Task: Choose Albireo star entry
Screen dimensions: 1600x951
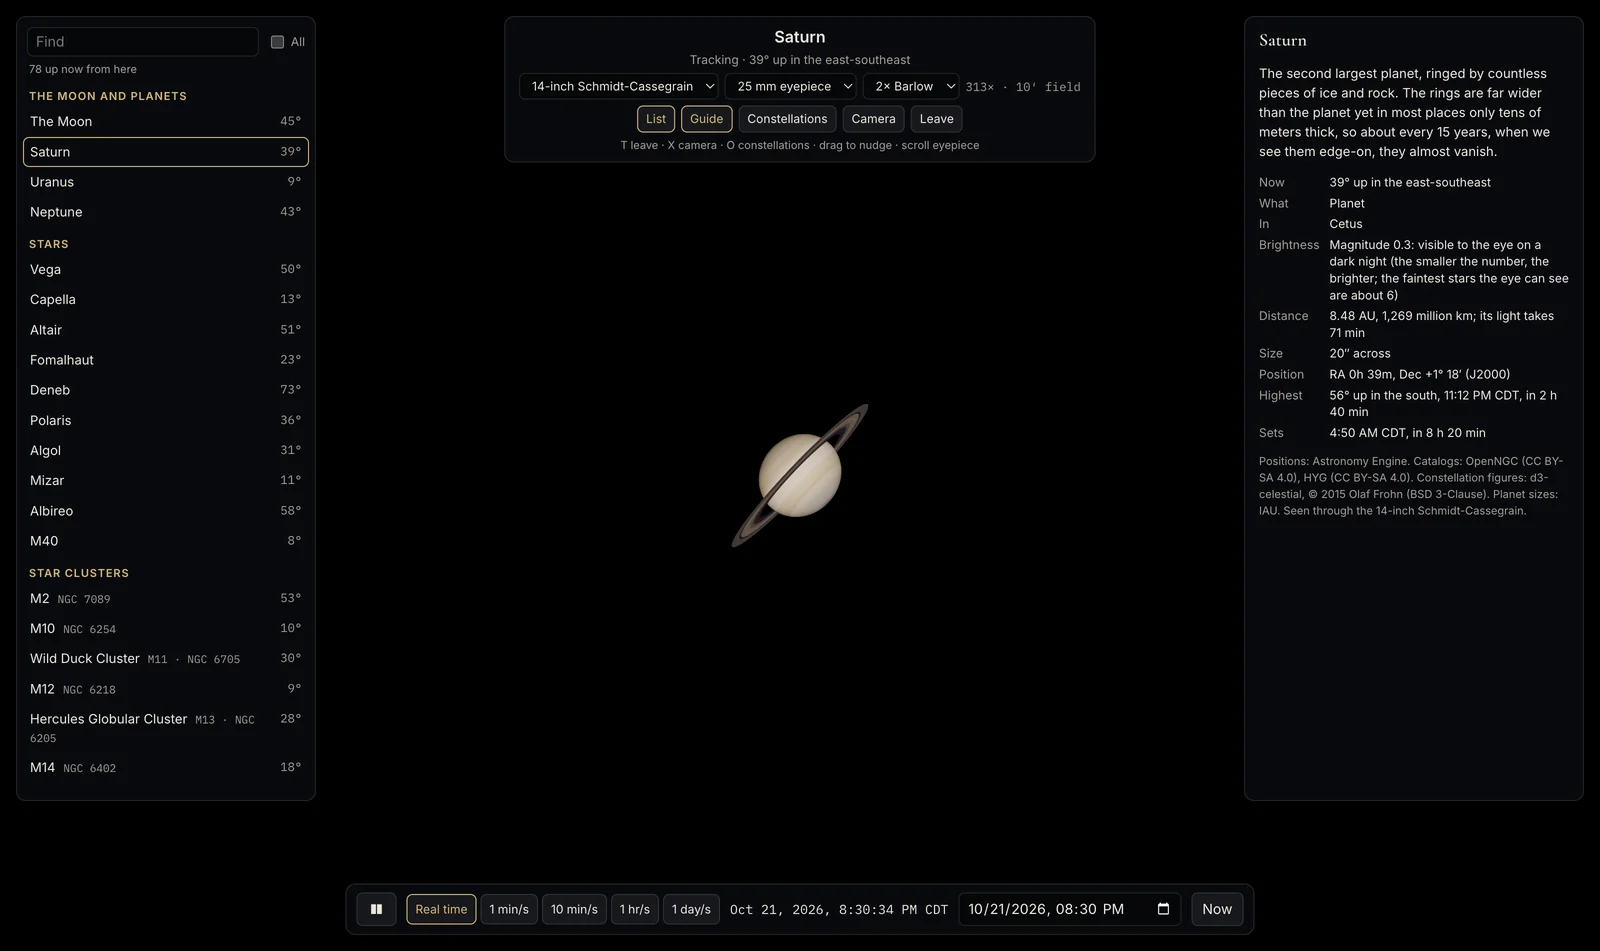Action: pyautogui.click(x=166, y=511)
